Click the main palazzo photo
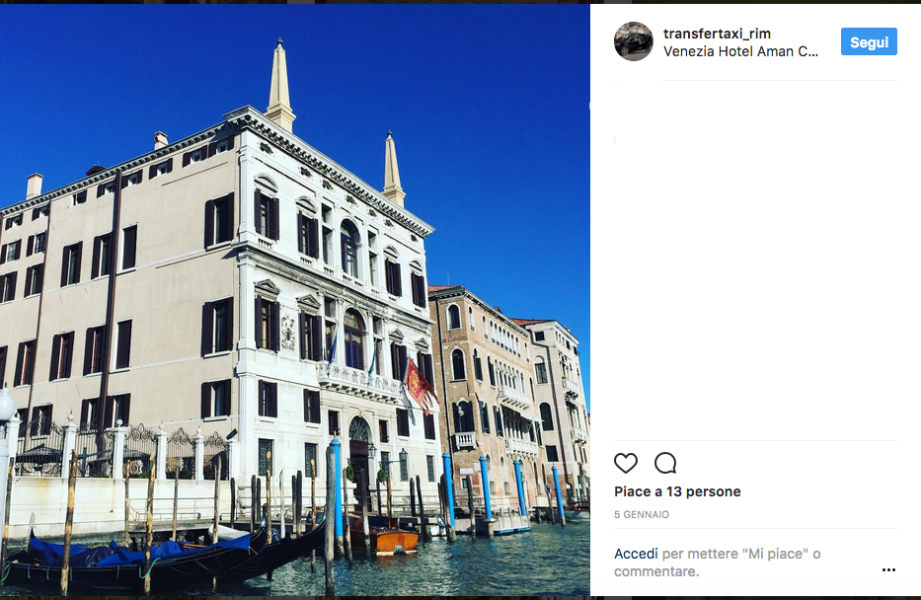The image size is (921, 600). tap(295, 300)
